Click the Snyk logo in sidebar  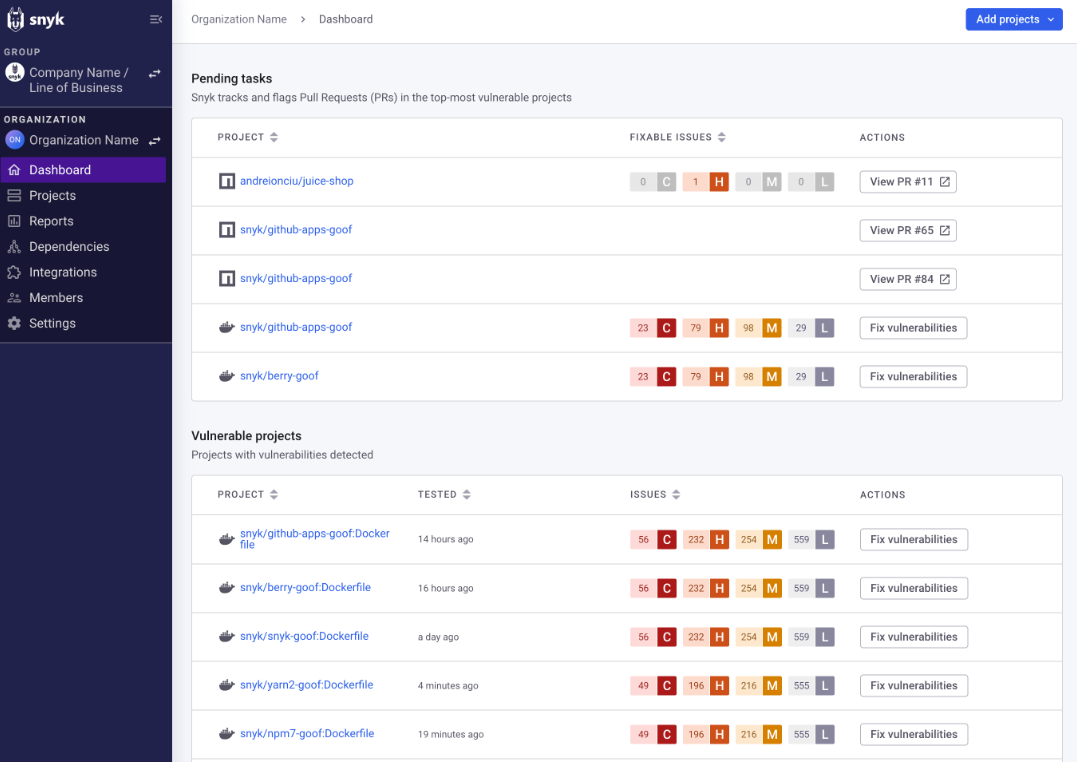[36, 19]
